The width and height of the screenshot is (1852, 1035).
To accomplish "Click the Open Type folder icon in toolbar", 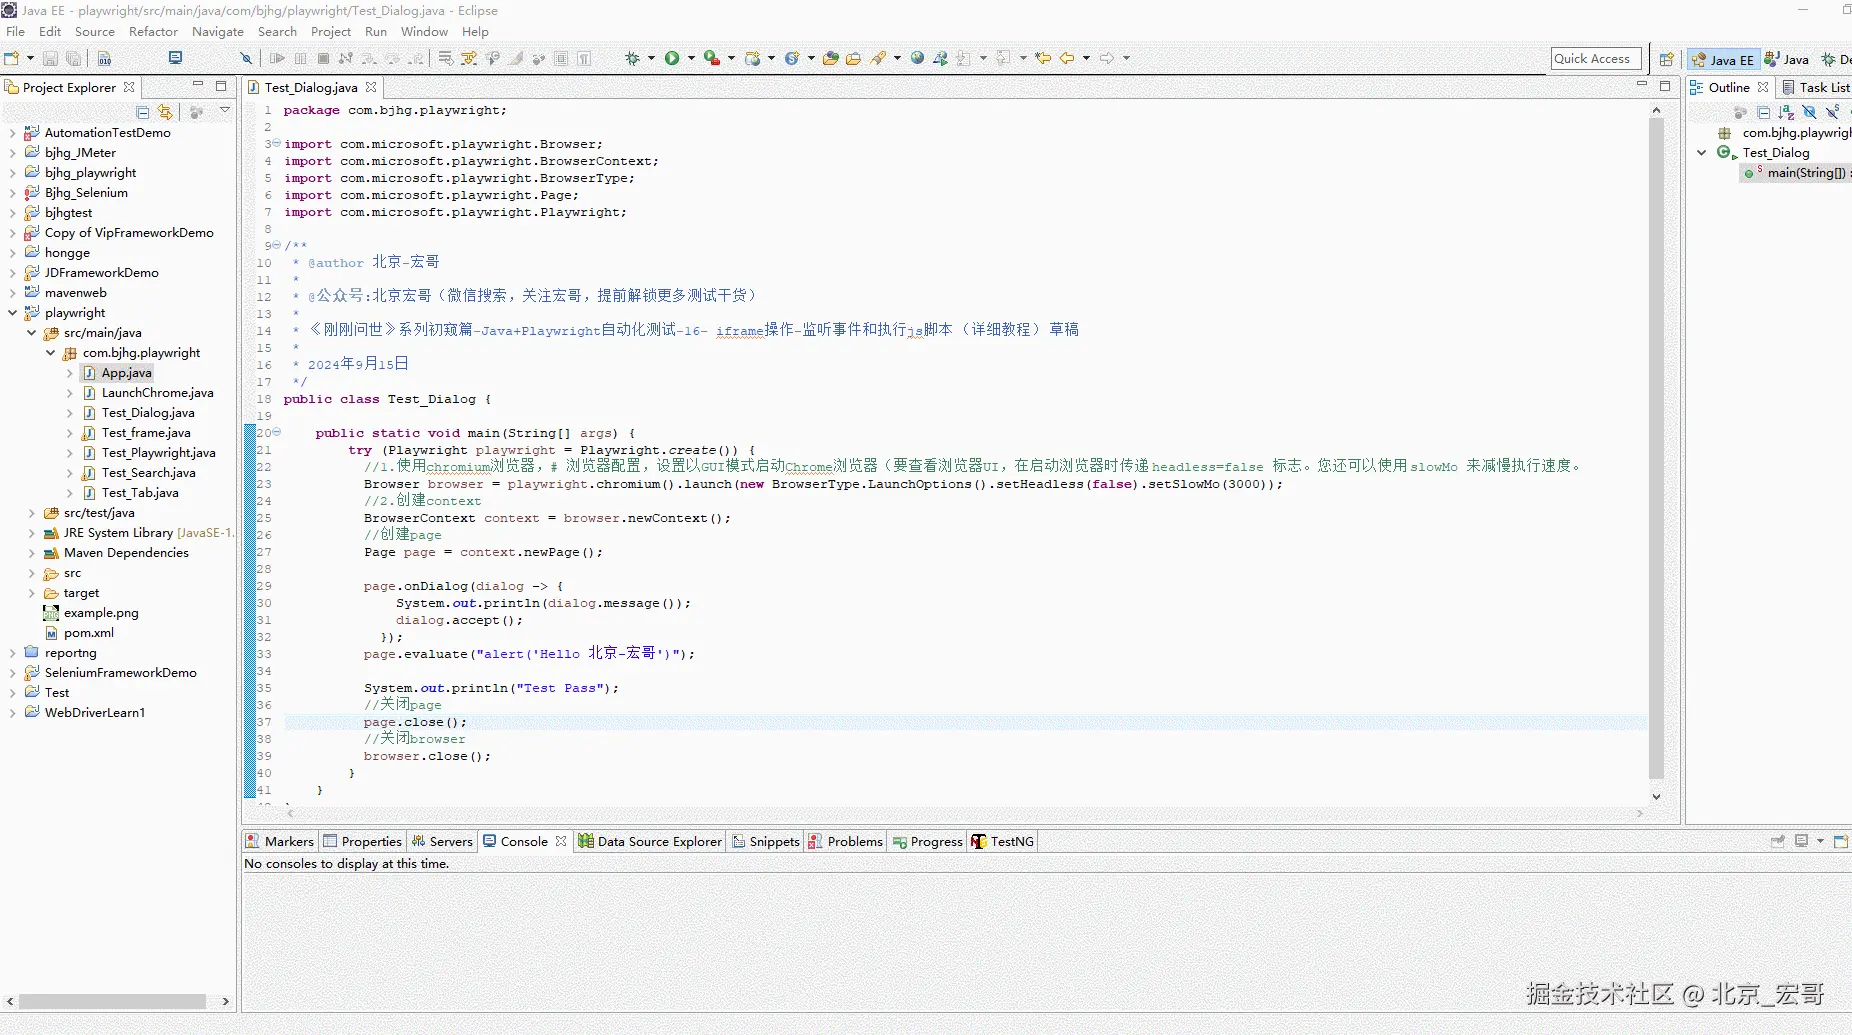I will tap(830, 58).
